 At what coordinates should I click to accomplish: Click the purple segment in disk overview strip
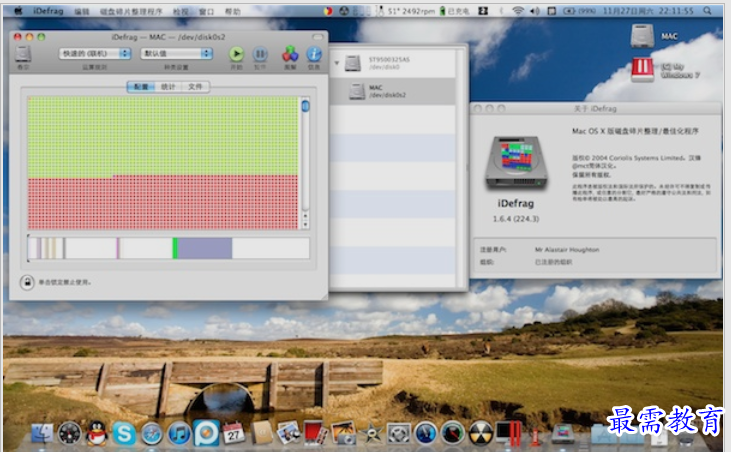205,248
